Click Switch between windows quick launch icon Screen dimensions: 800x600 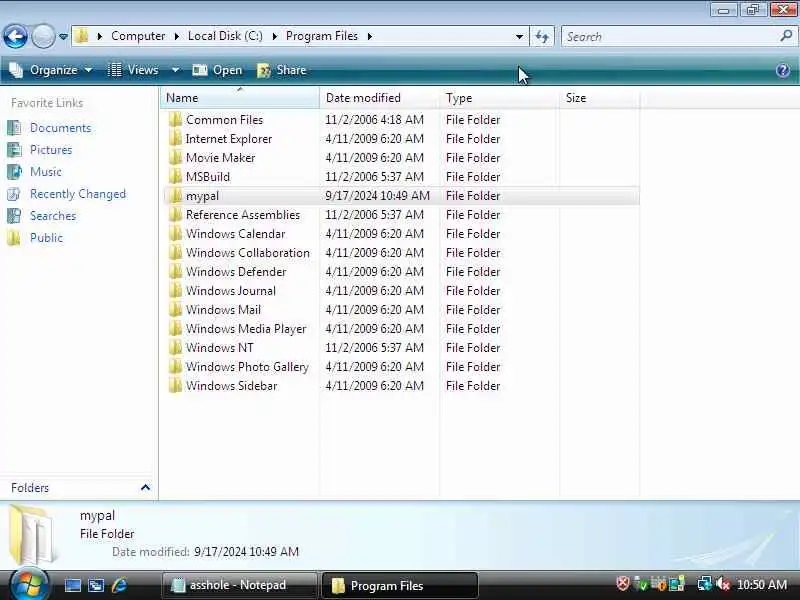[x=96, y=585]
